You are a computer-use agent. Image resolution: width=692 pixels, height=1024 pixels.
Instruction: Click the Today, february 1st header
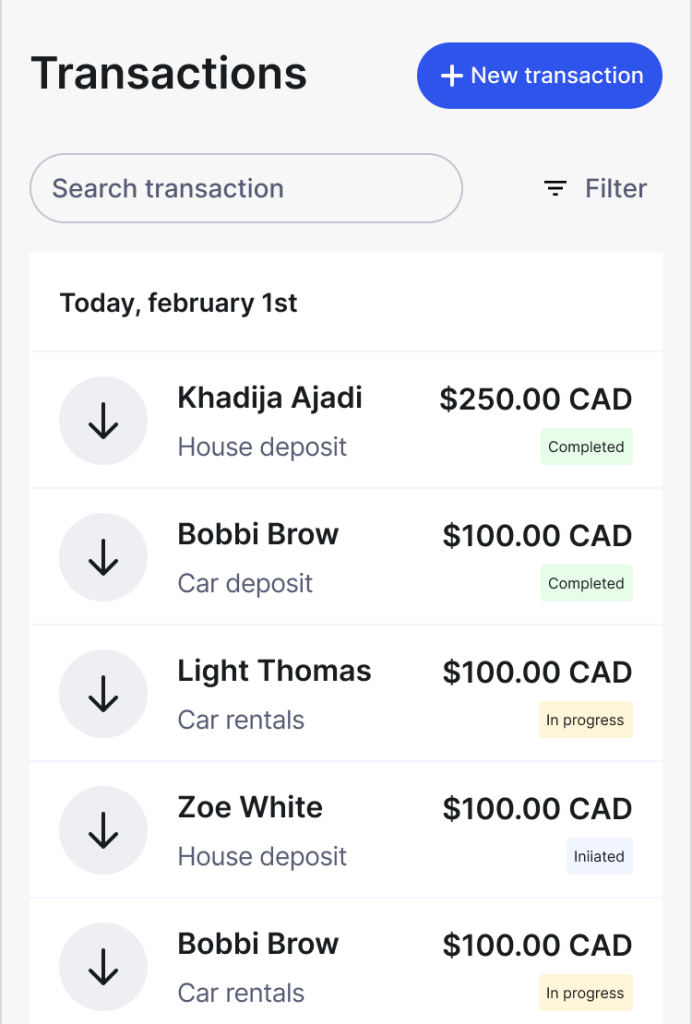point(178,303)
